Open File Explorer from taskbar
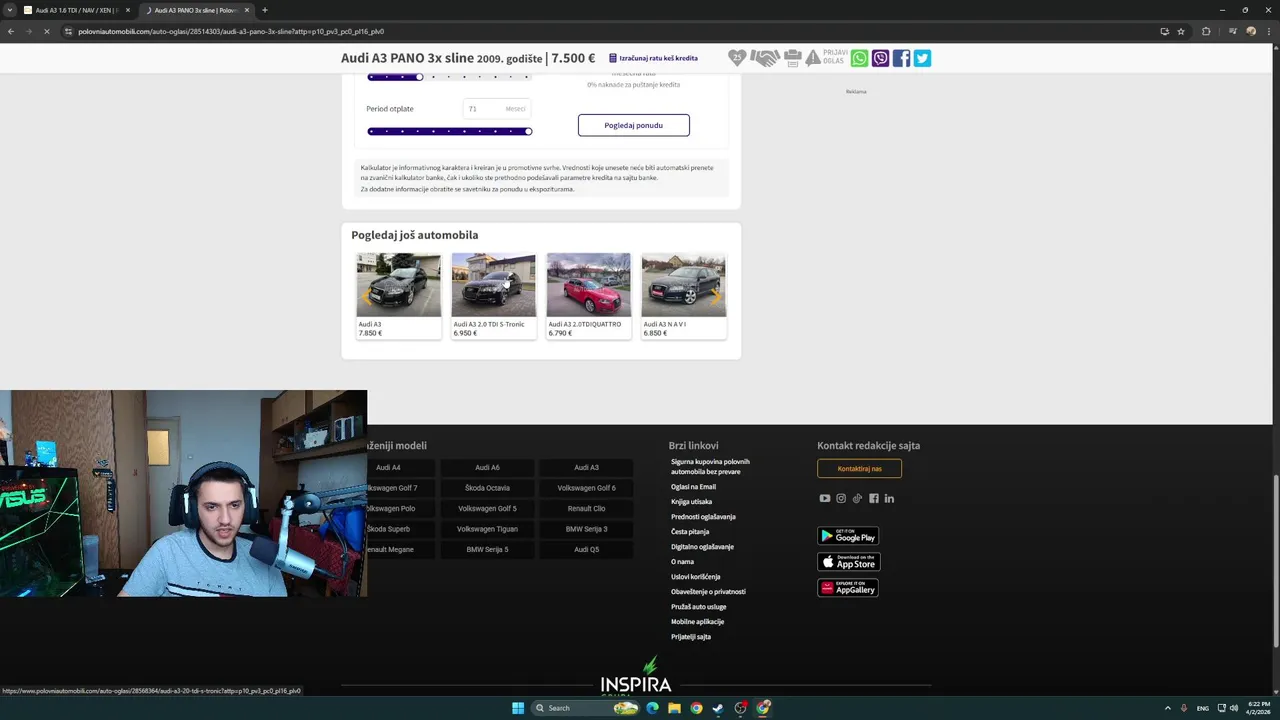Viewport: 1280px width, 720px height. (x=674, y=708)
